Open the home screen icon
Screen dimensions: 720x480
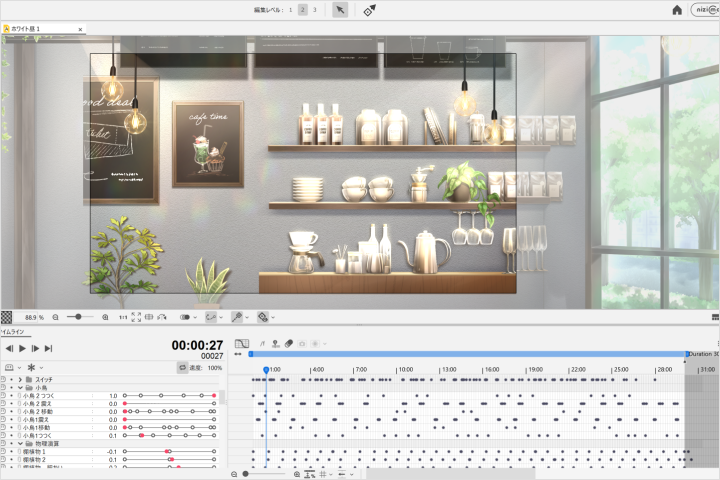coord(677,10)
